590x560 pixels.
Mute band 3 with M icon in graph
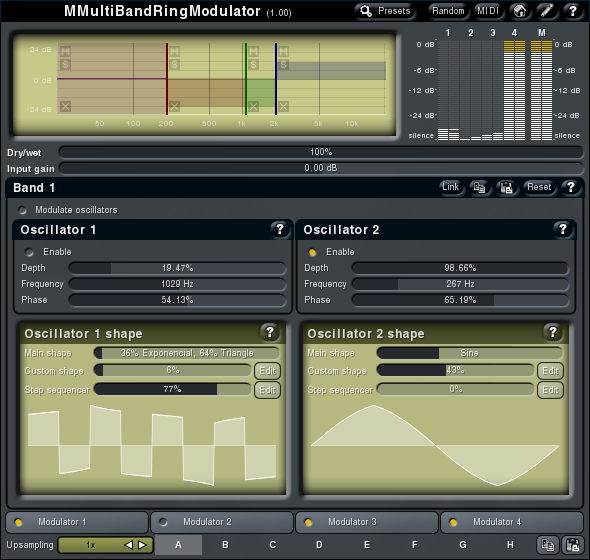pos(254,51)
